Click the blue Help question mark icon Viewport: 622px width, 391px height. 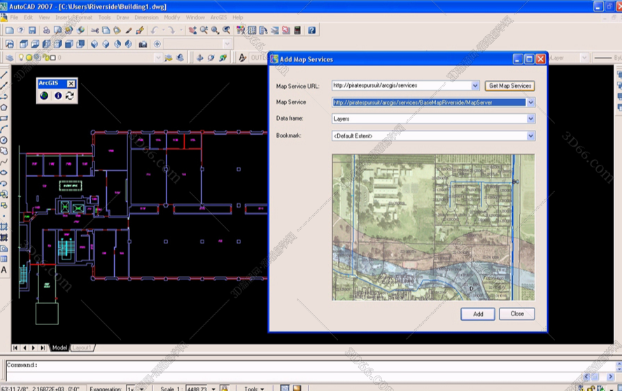click(x=312, y=30)
